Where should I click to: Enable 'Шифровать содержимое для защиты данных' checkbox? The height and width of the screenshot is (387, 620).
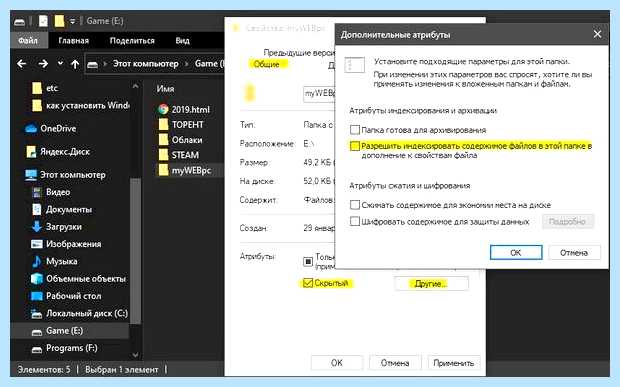tap(355, 221)
